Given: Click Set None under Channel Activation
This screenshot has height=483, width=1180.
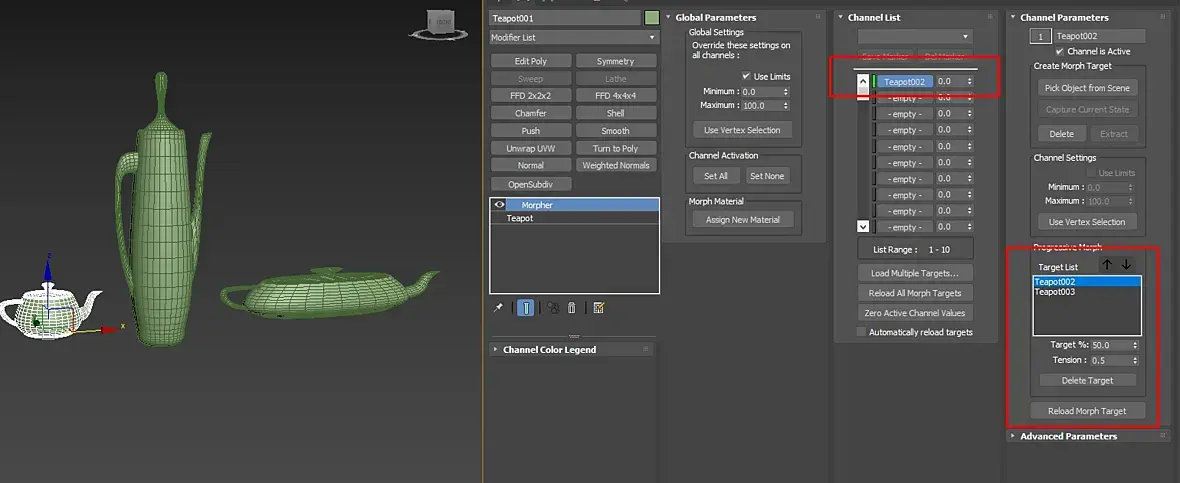Looking at the screenshot, I should click(767, 176).
